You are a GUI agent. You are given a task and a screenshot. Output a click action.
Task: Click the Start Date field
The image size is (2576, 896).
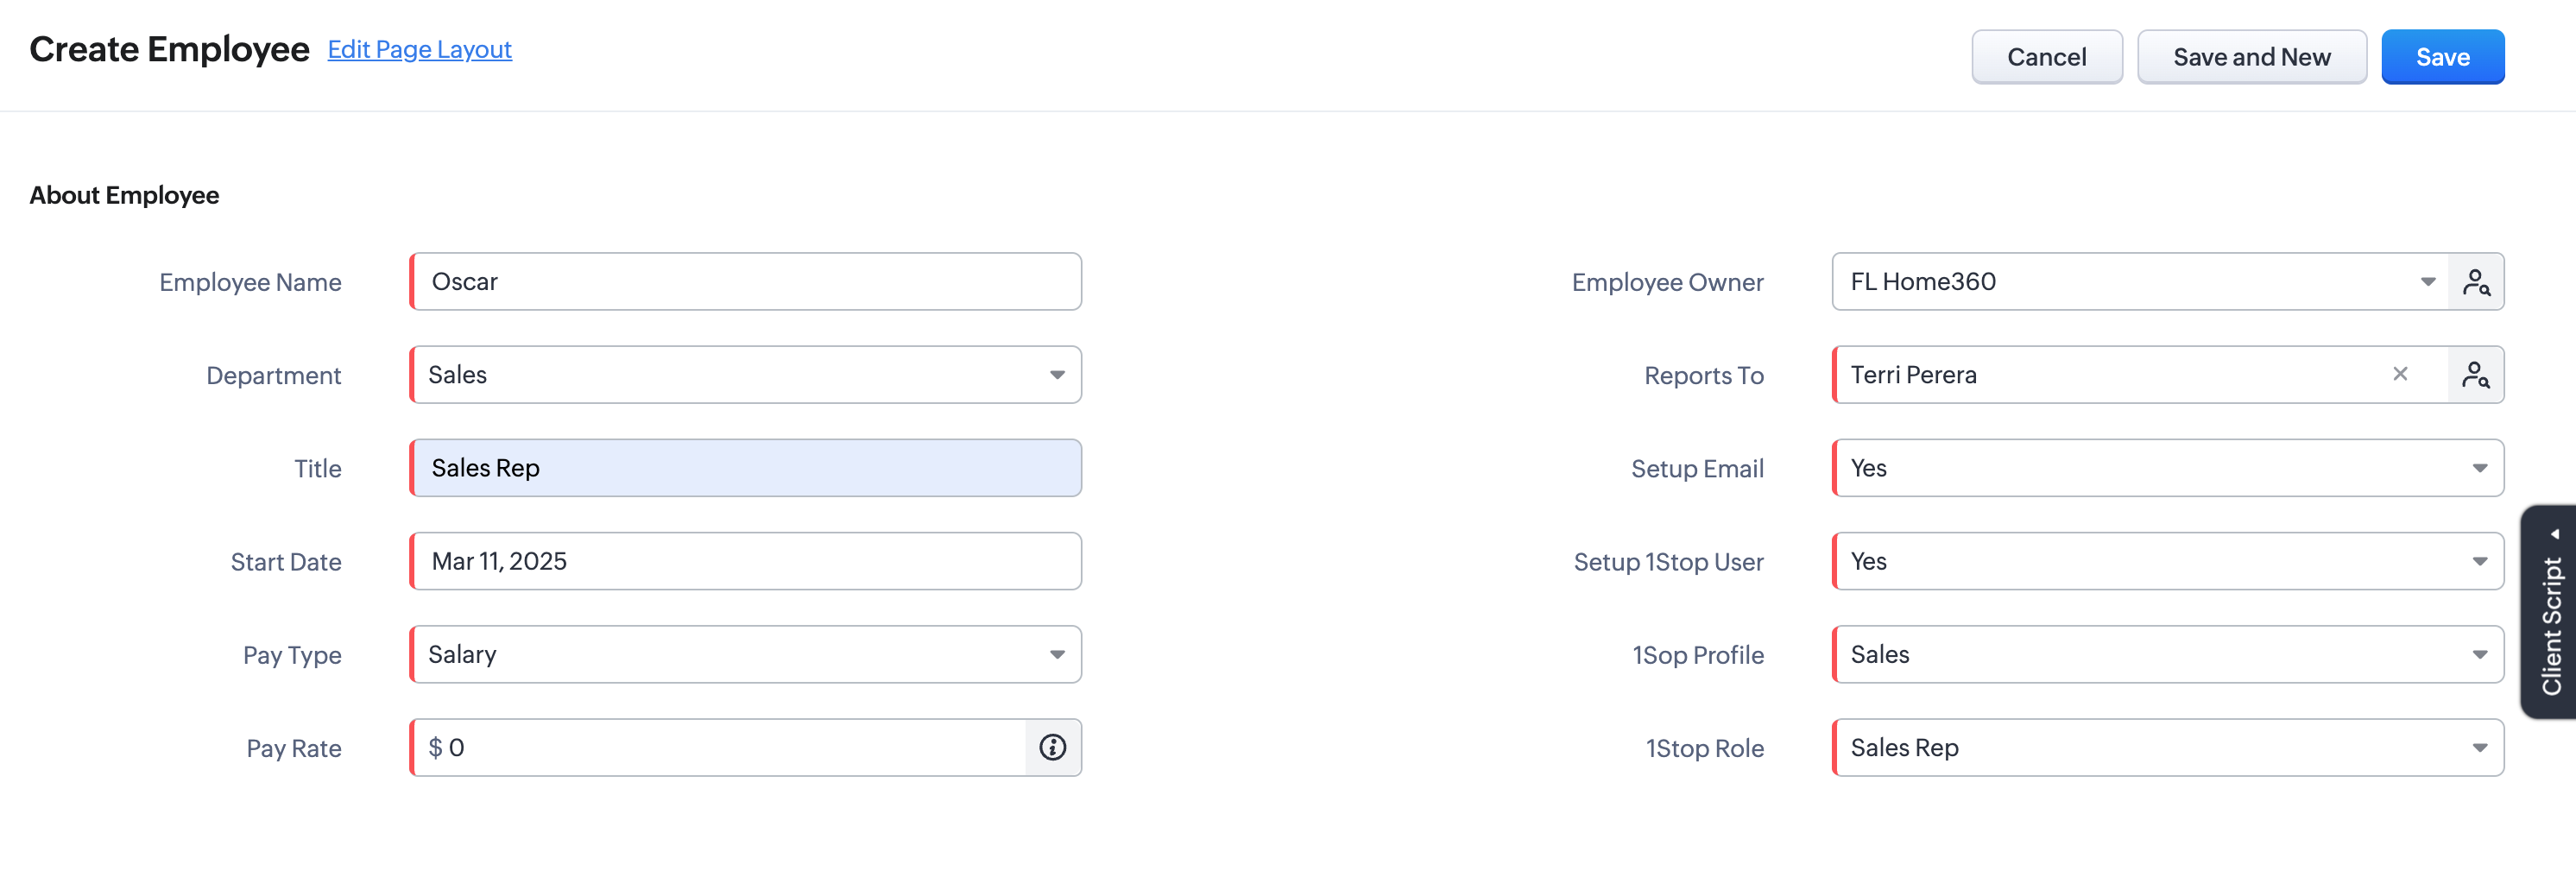pyautogui.click(x=746, y=562)
